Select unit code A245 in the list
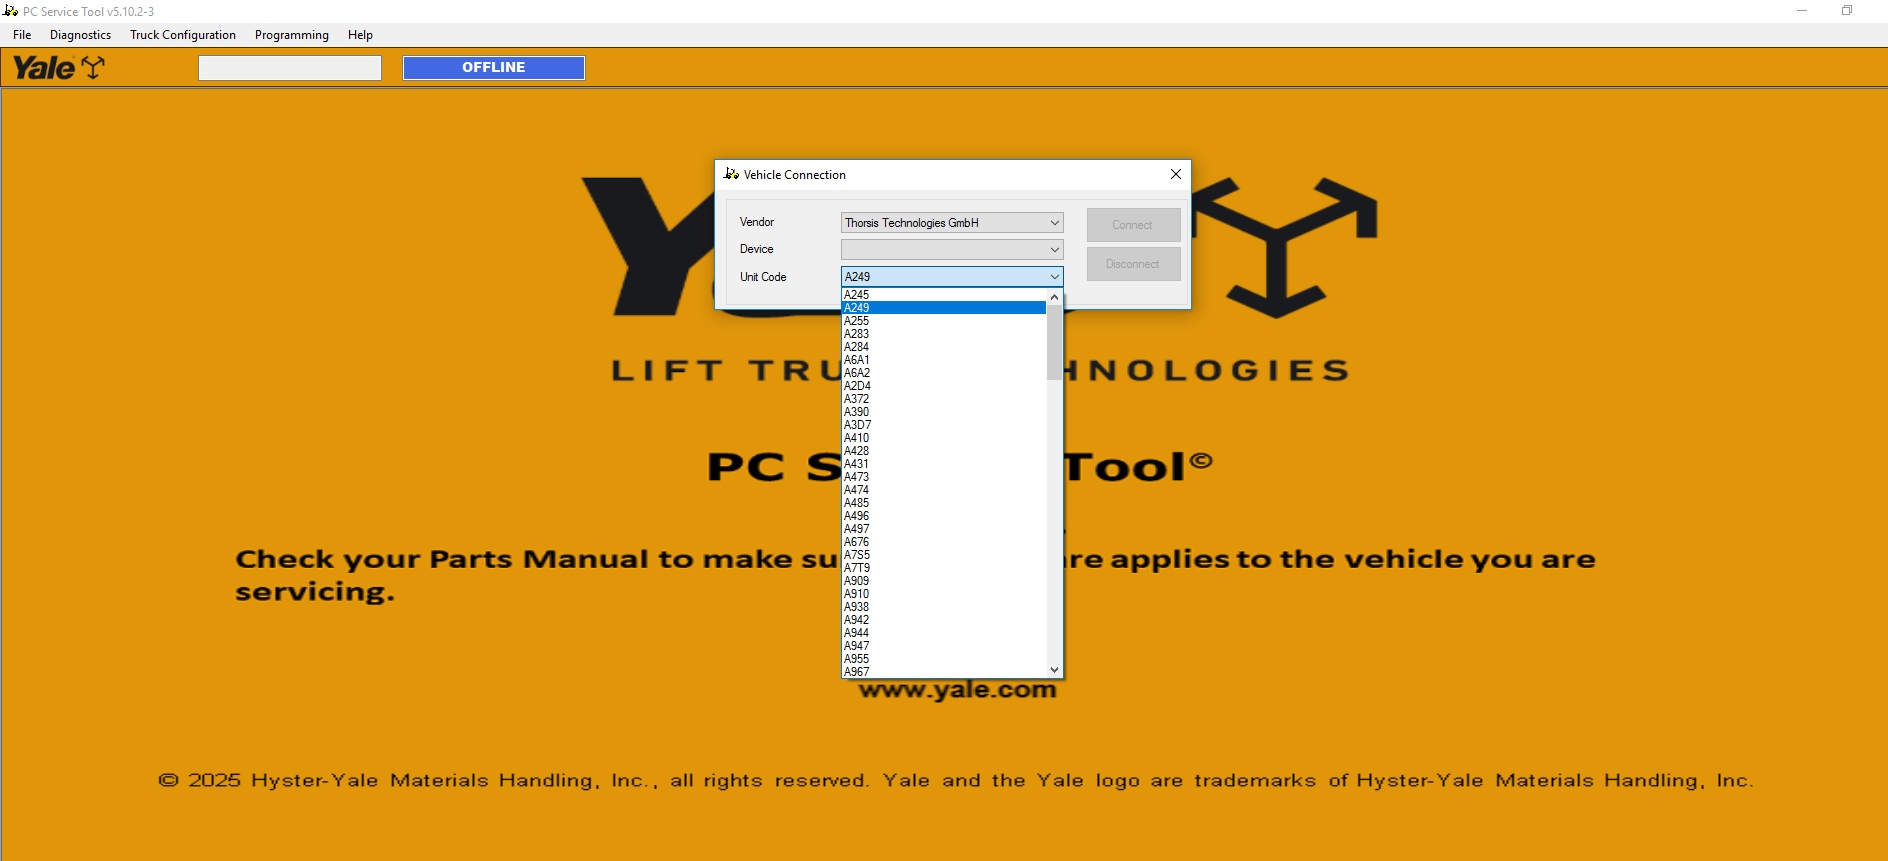Image resolution: width=1888 pixels, height=861 pixels. coord(944,295)
